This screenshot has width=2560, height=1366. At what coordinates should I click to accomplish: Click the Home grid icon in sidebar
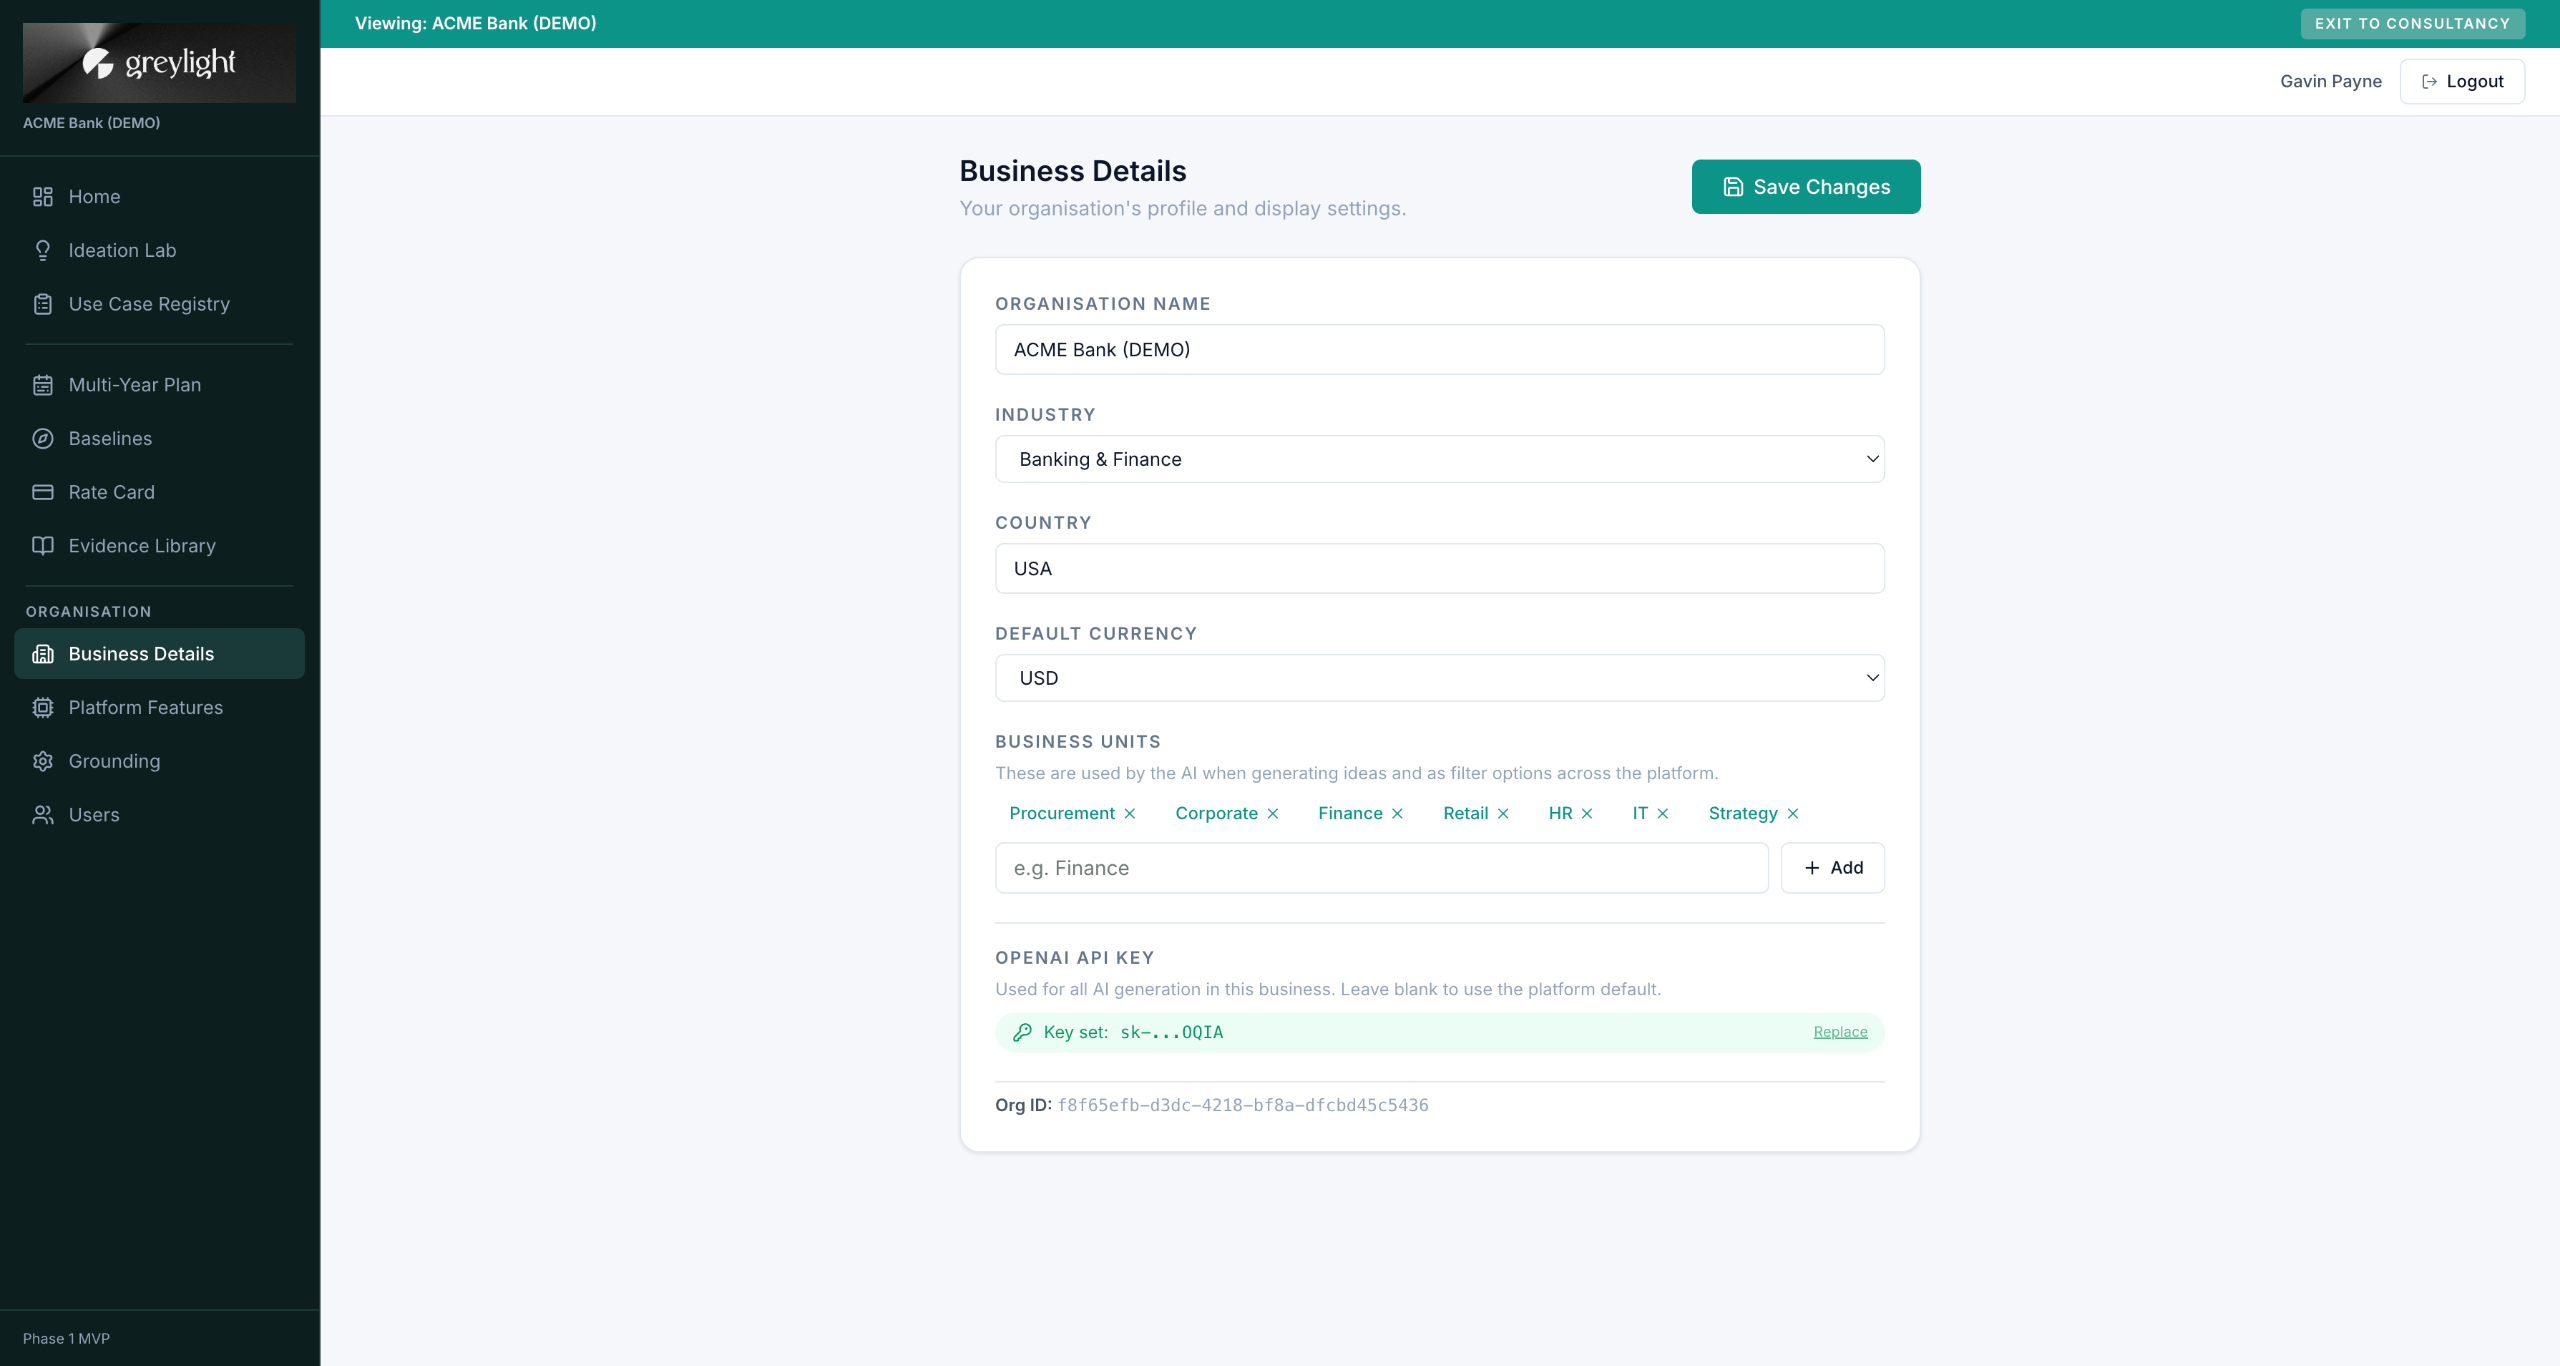[x=42, y=197]
